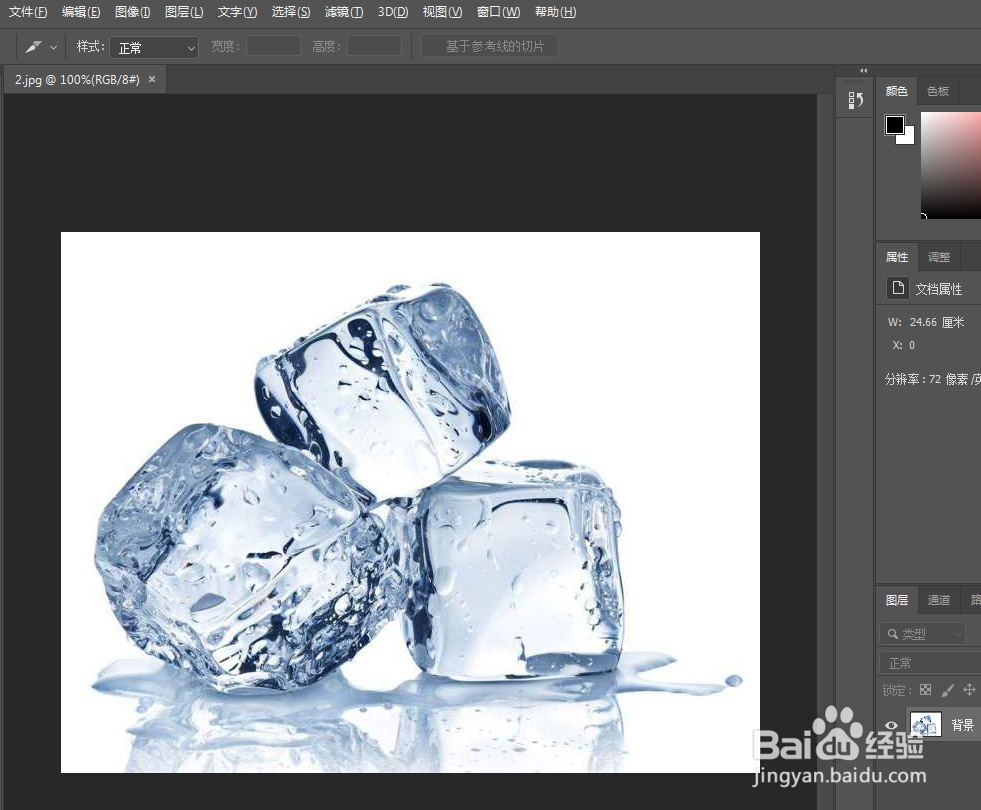Image resolution: width=981 pixels, height=810 pixels.
Task: Click the lock transparent pixels checkerboard icon
Action: (925, 689)
